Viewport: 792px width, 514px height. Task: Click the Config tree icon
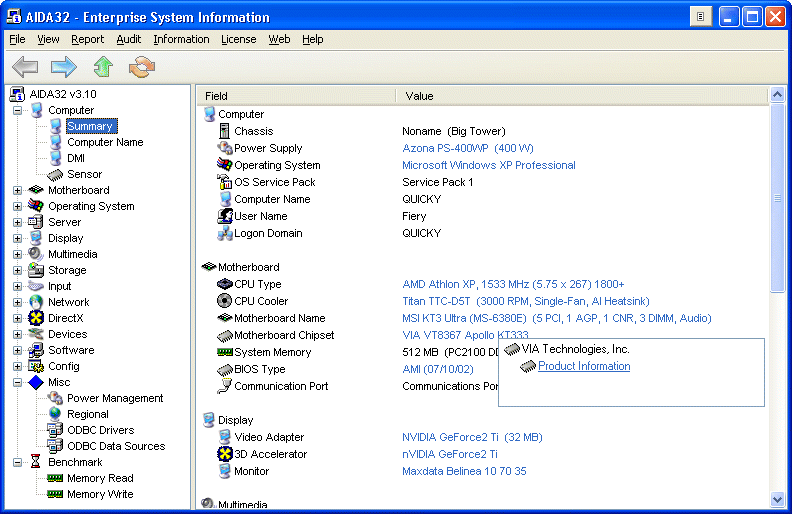[x=36, y=366]
